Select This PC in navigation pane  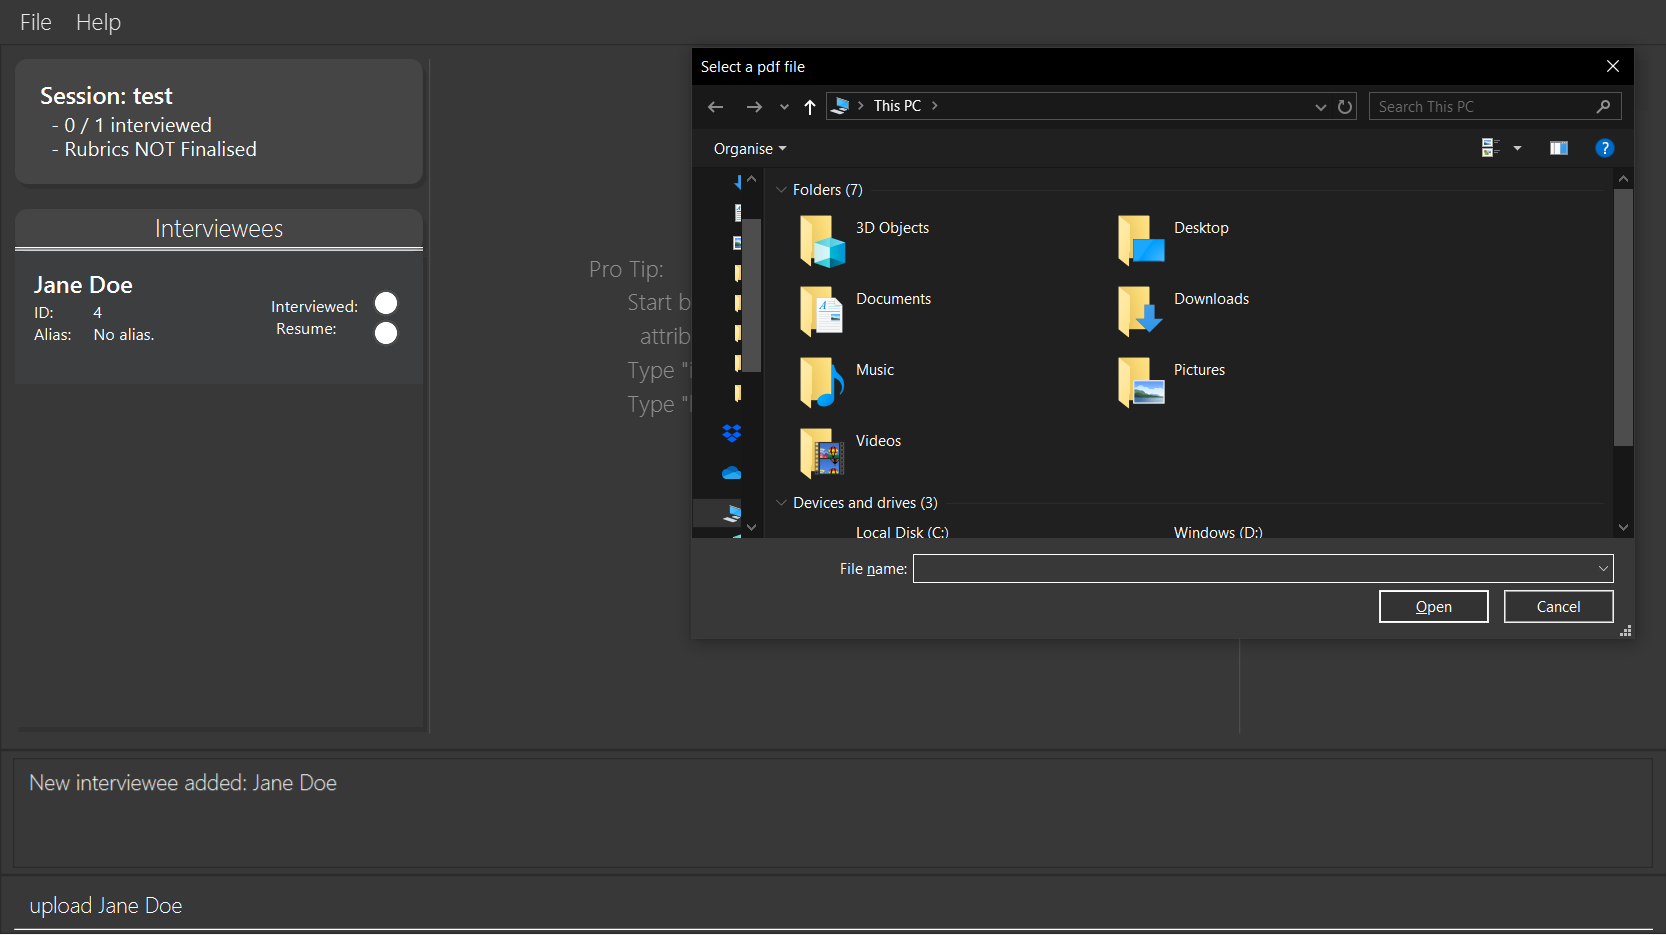coord(733,513)
